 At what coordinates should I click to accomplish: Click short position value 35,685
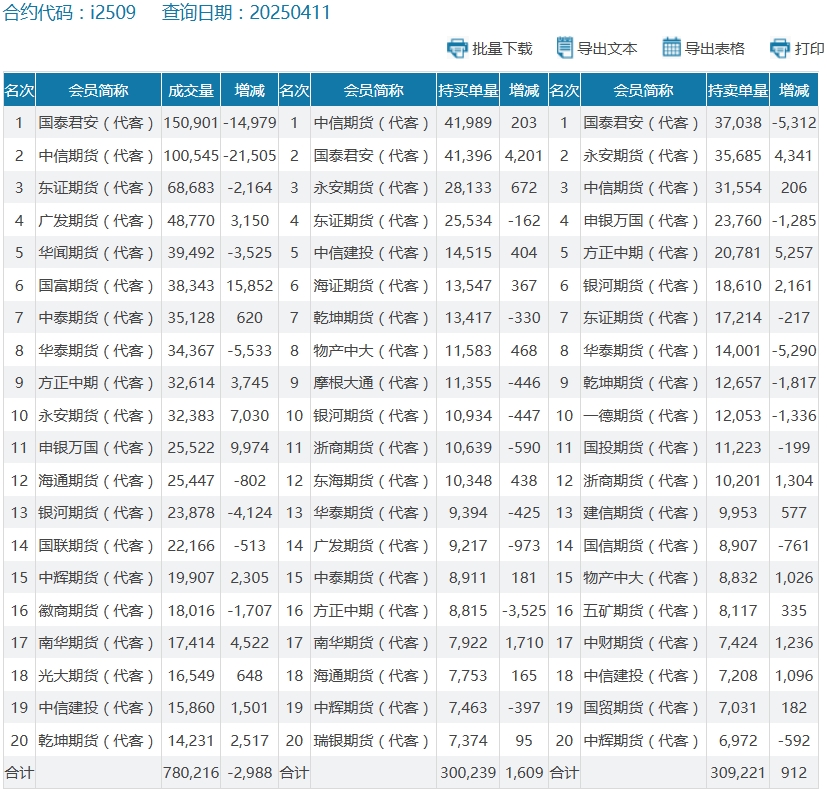738,156
